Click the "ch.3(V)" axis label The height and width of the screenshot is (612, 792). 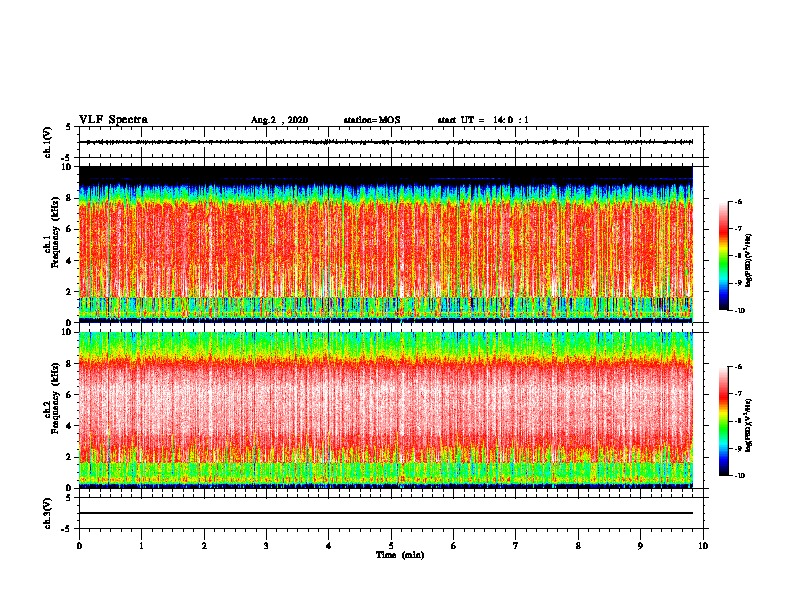(48, 513)
